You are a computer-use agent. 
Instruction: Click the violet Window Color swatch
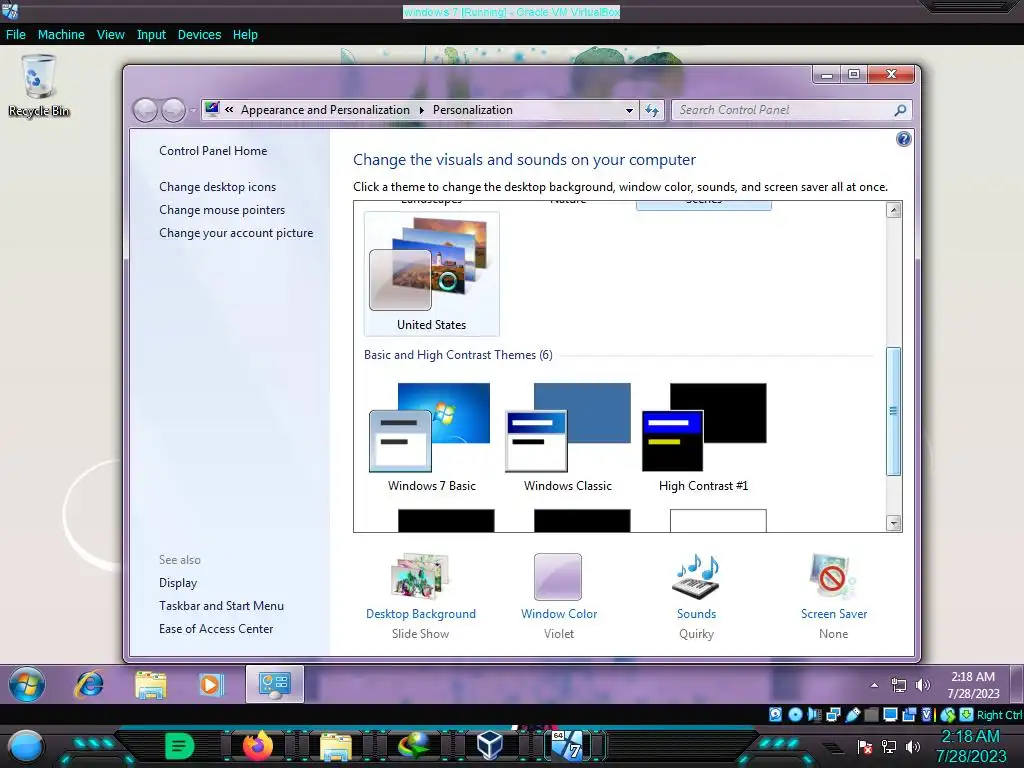(558, 577)
